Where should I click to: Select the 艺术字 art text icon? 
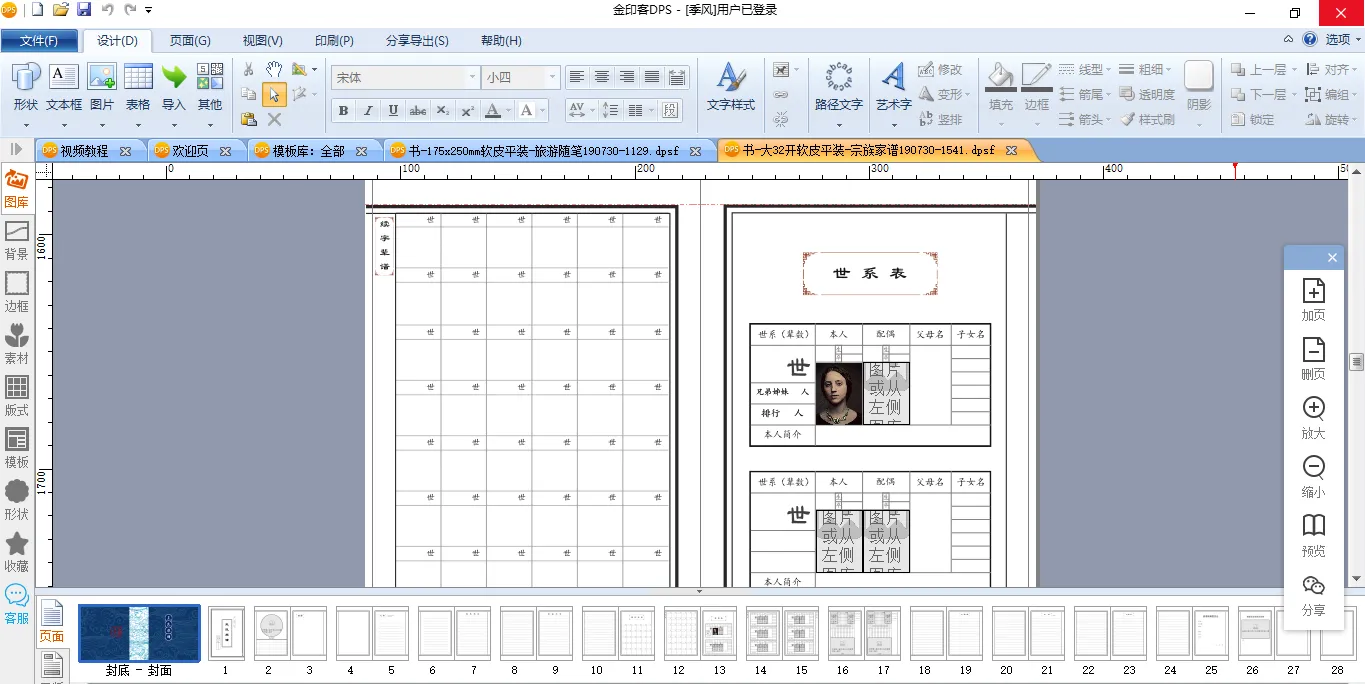tap(893, 86)
